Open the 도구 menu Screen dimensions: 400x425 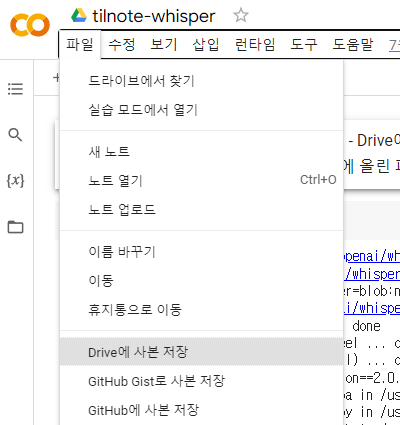pos(304,44)
